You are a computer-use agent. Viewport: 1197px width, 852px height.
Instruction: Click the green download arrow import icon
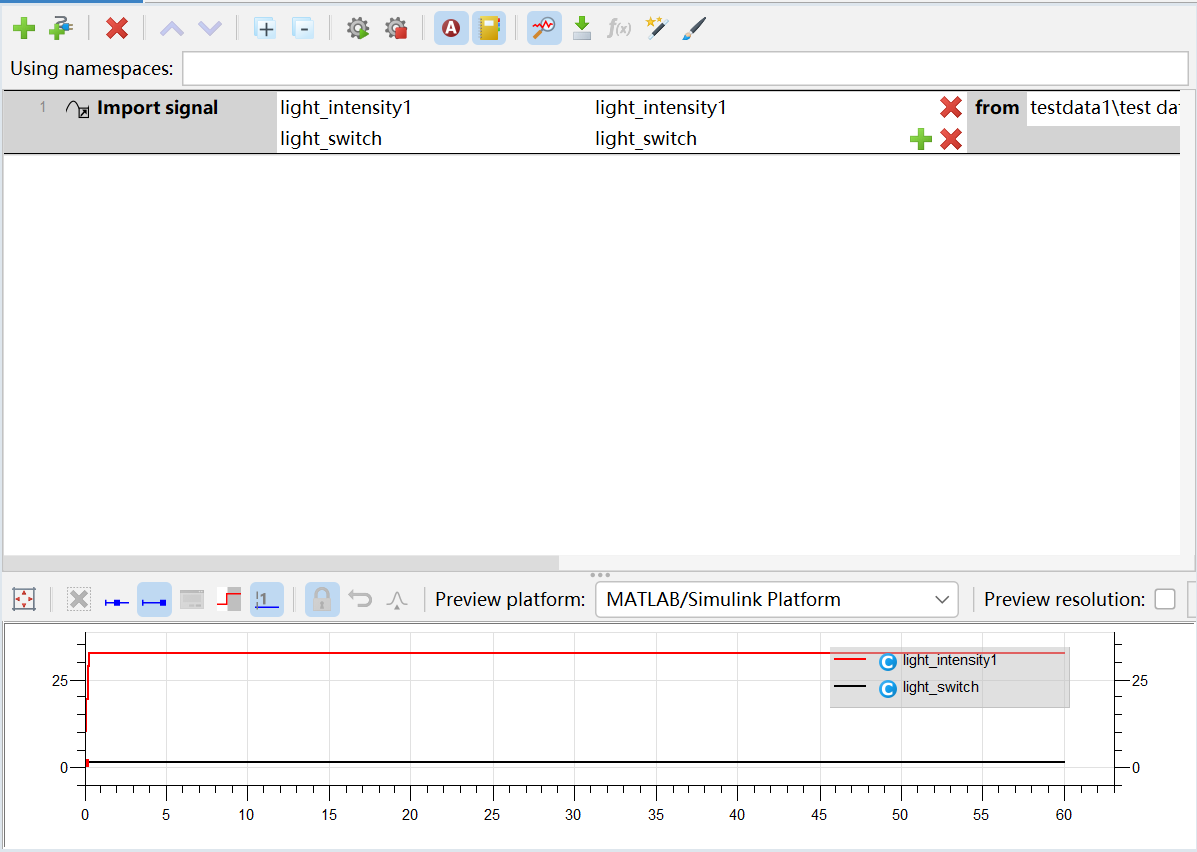click(582, 29)
